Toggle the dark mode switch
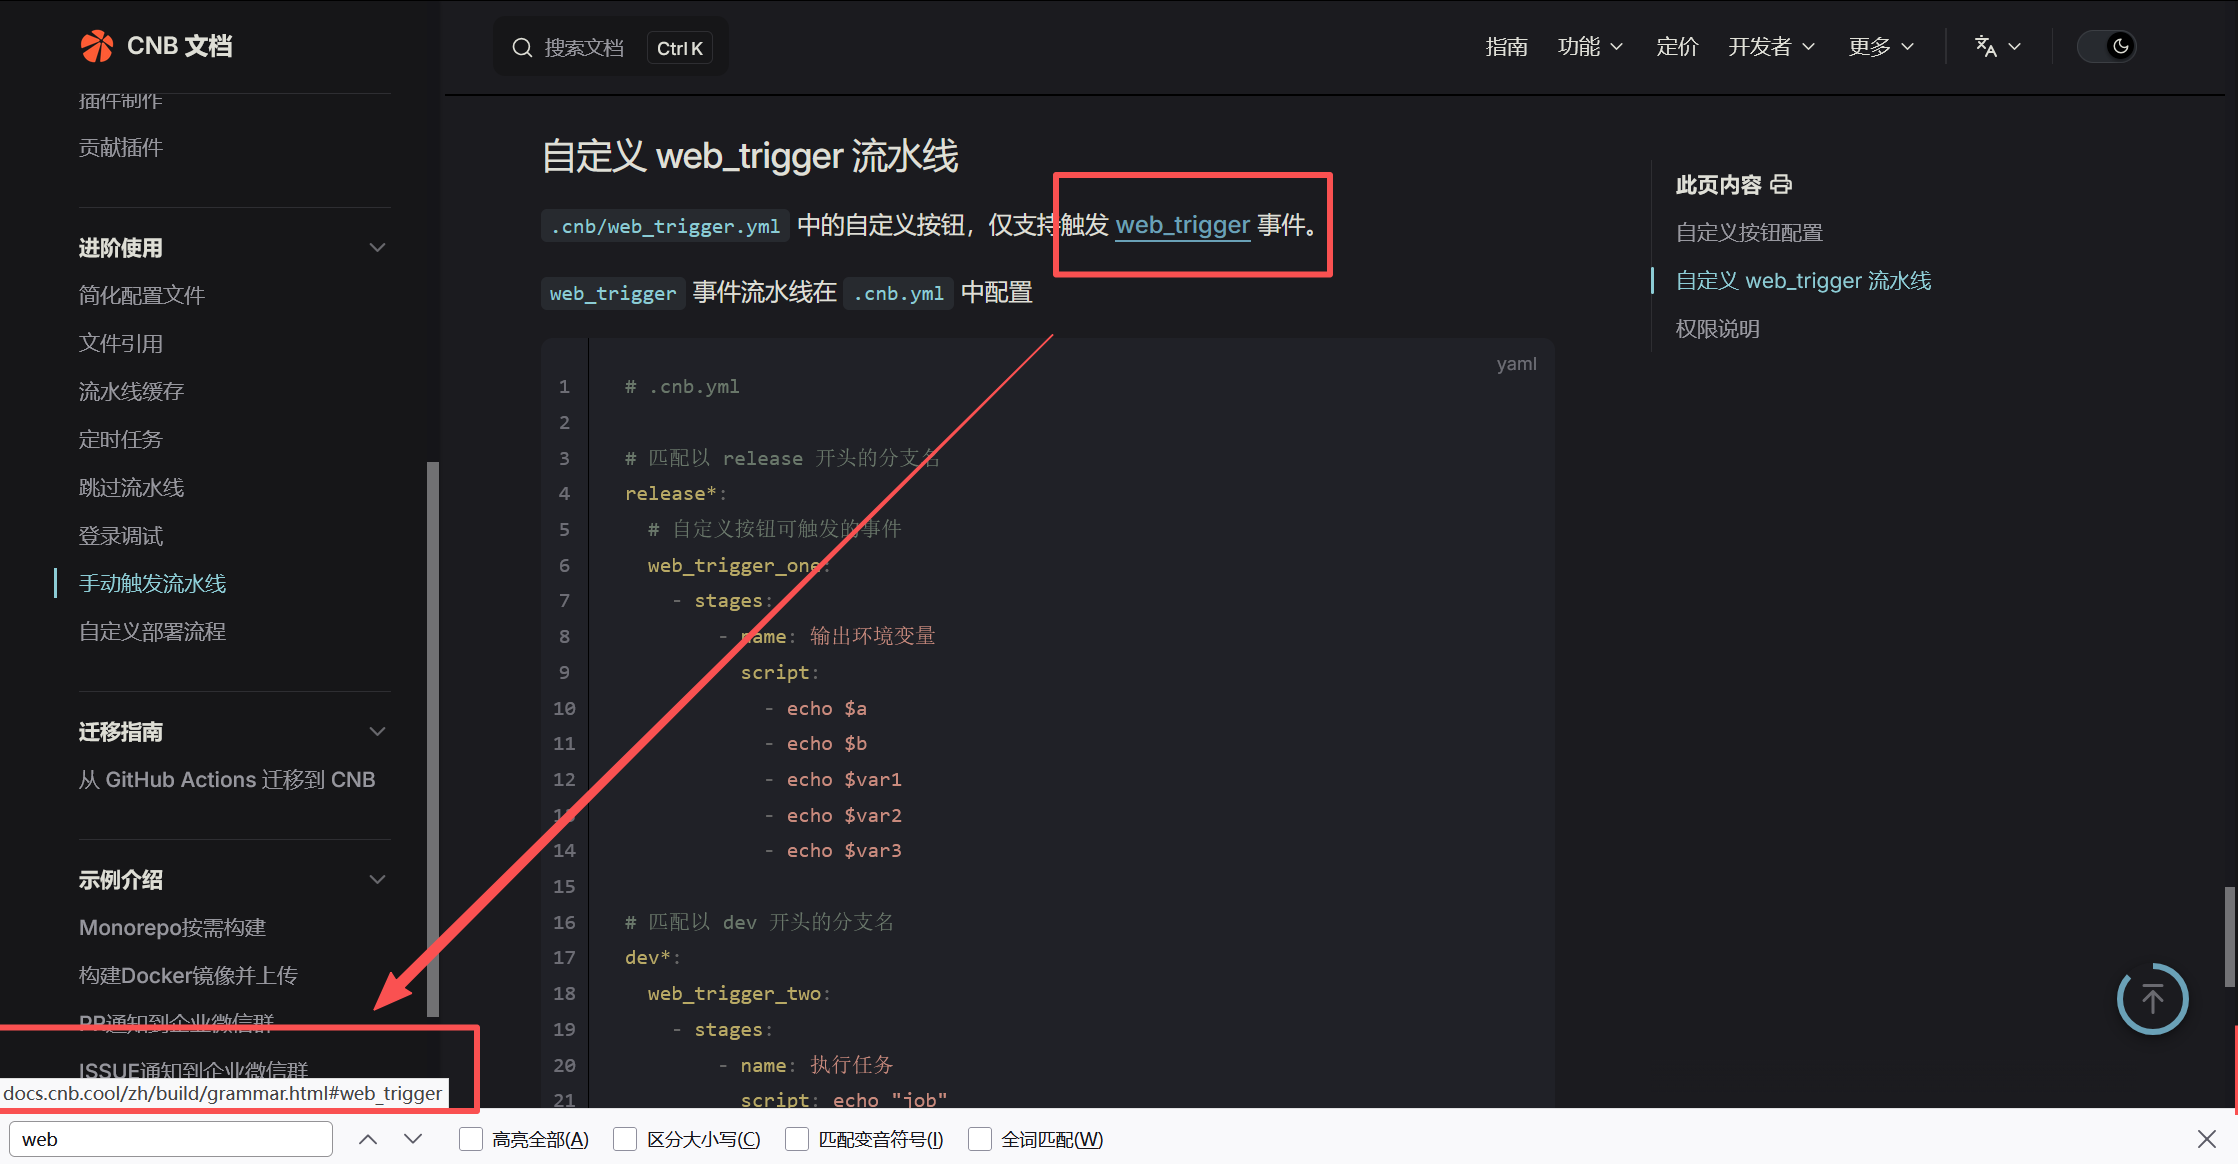This screenshot has height=1164, width=2238. [x=2106, y=46]
